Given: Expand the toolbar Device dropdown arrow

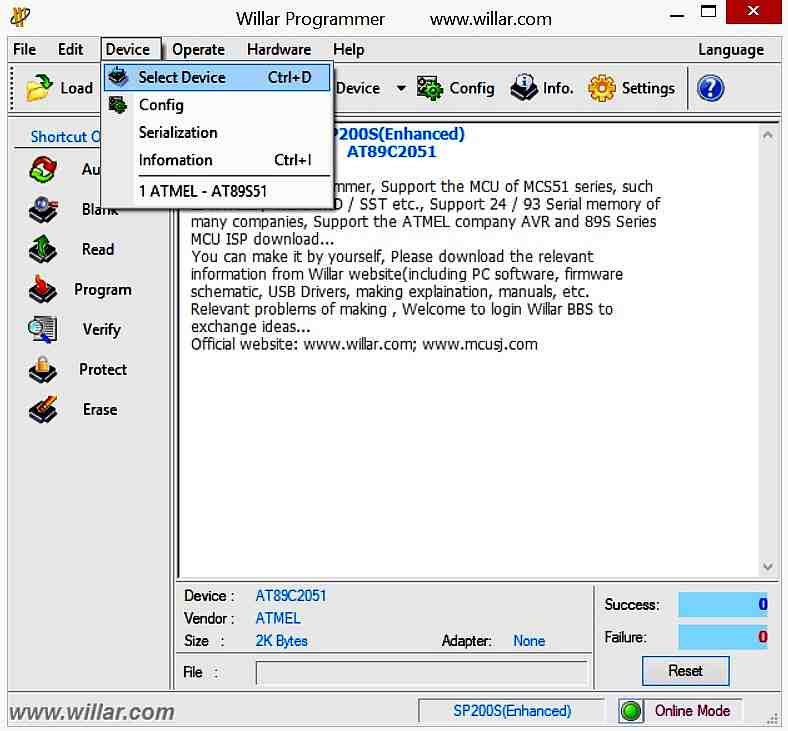Looking at the screenshot, I should pyautogui.click(x=401, y=88).
